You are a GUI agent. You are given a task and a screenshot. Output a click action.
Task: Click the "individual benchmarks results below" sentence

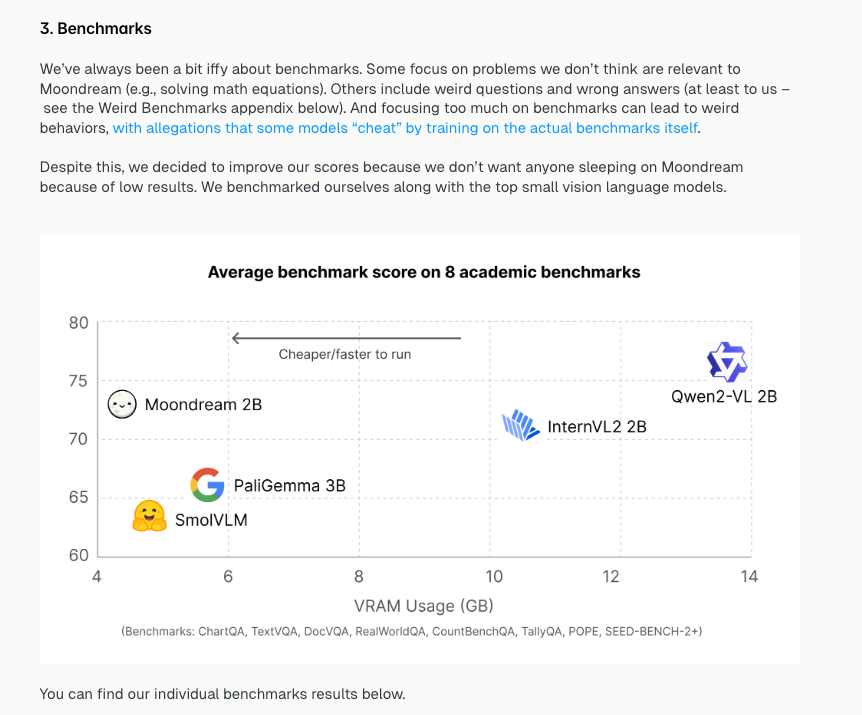coord(222,693)
